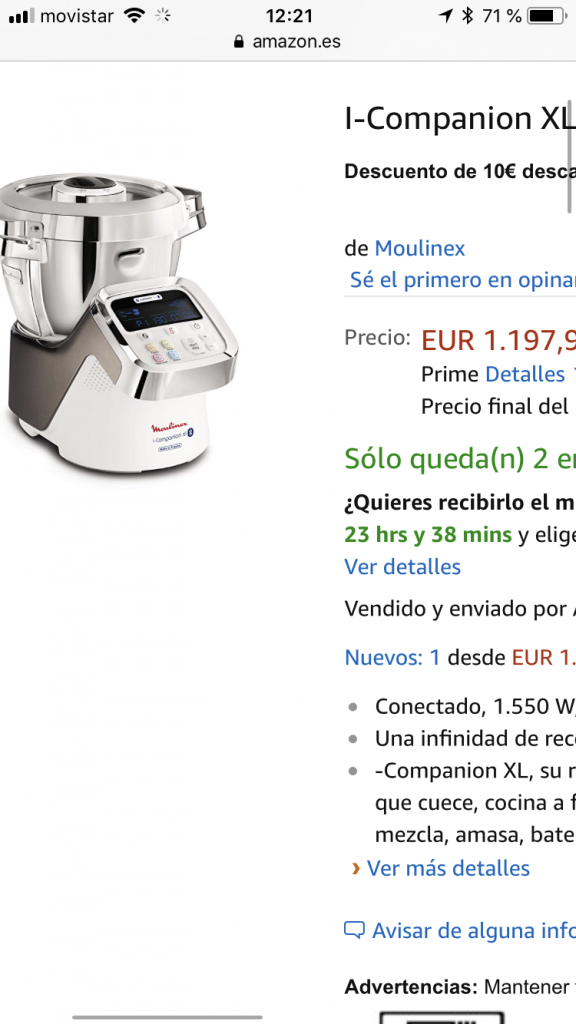Tap the battery indicator icon

point(546,16)
